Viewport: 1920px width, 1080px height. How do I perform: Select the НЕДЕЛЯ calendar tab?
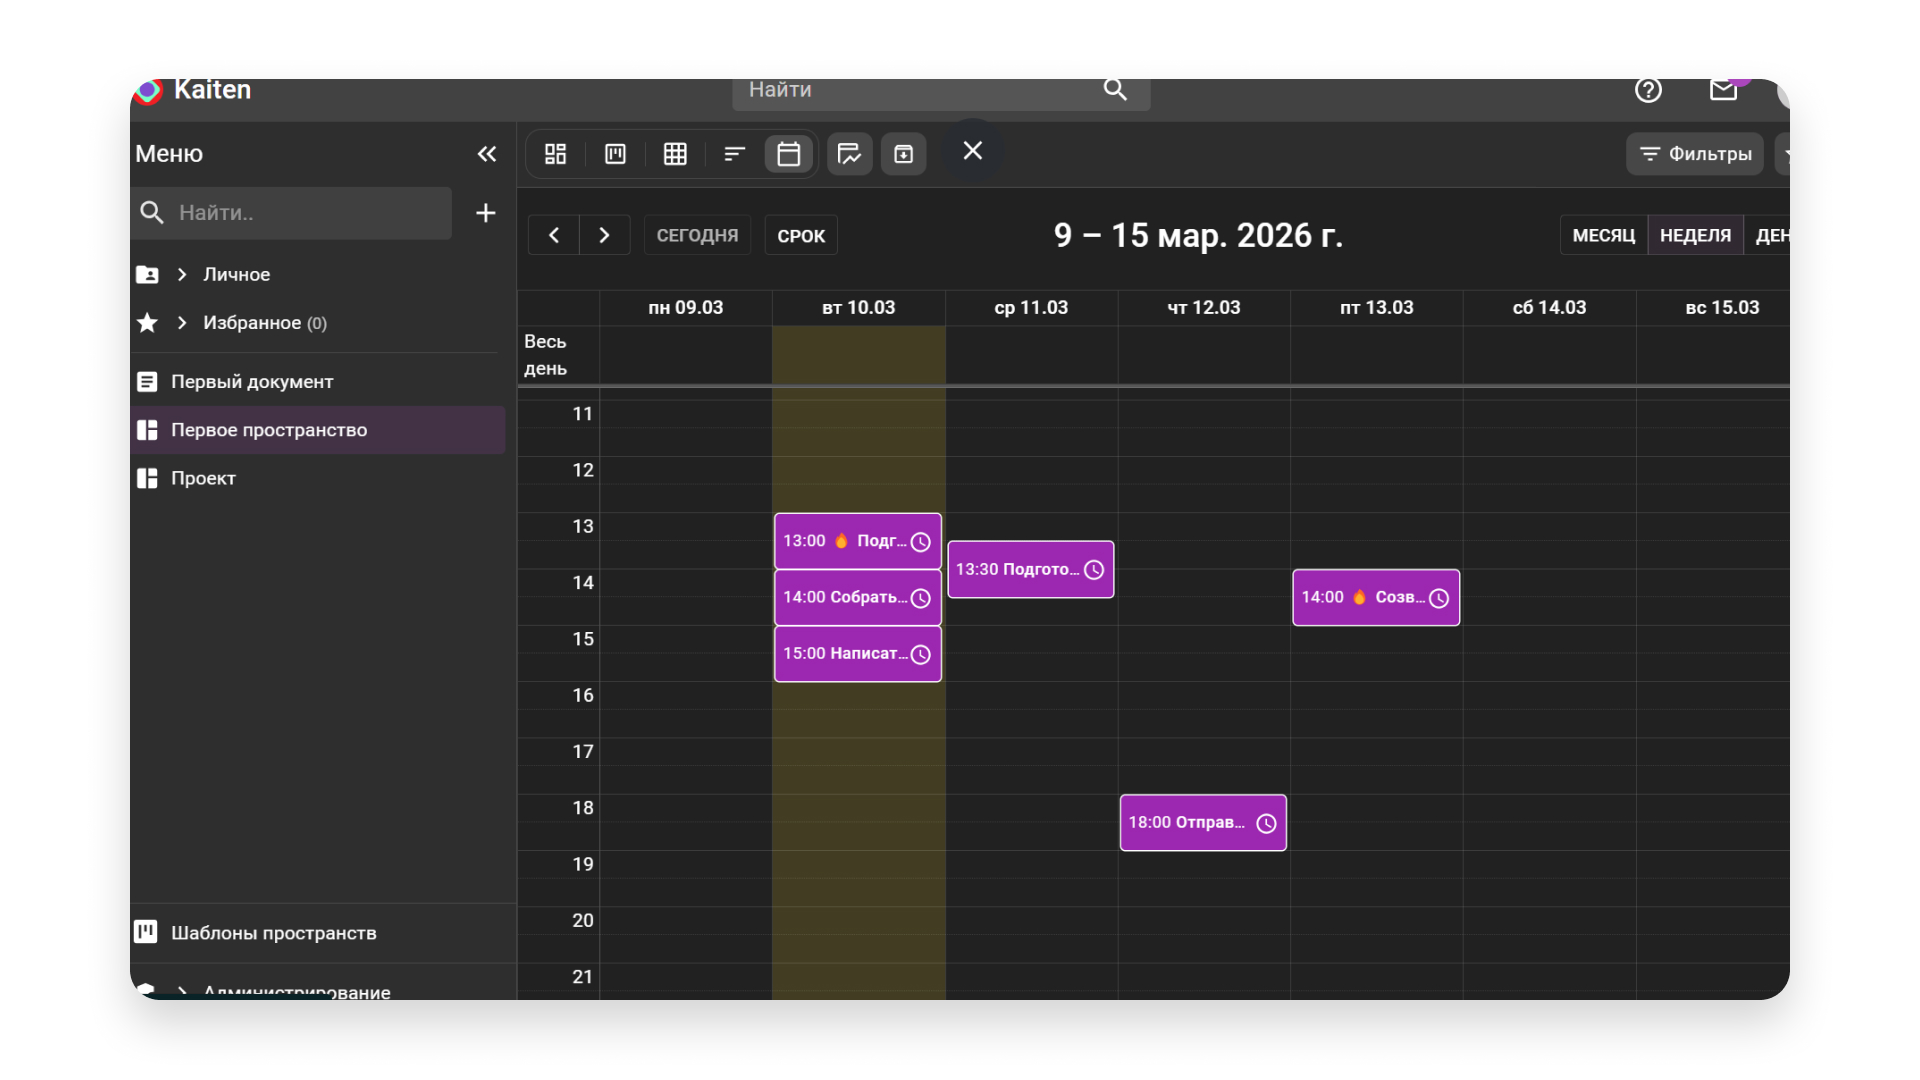pyautogui.click(x=1695, y=236)
